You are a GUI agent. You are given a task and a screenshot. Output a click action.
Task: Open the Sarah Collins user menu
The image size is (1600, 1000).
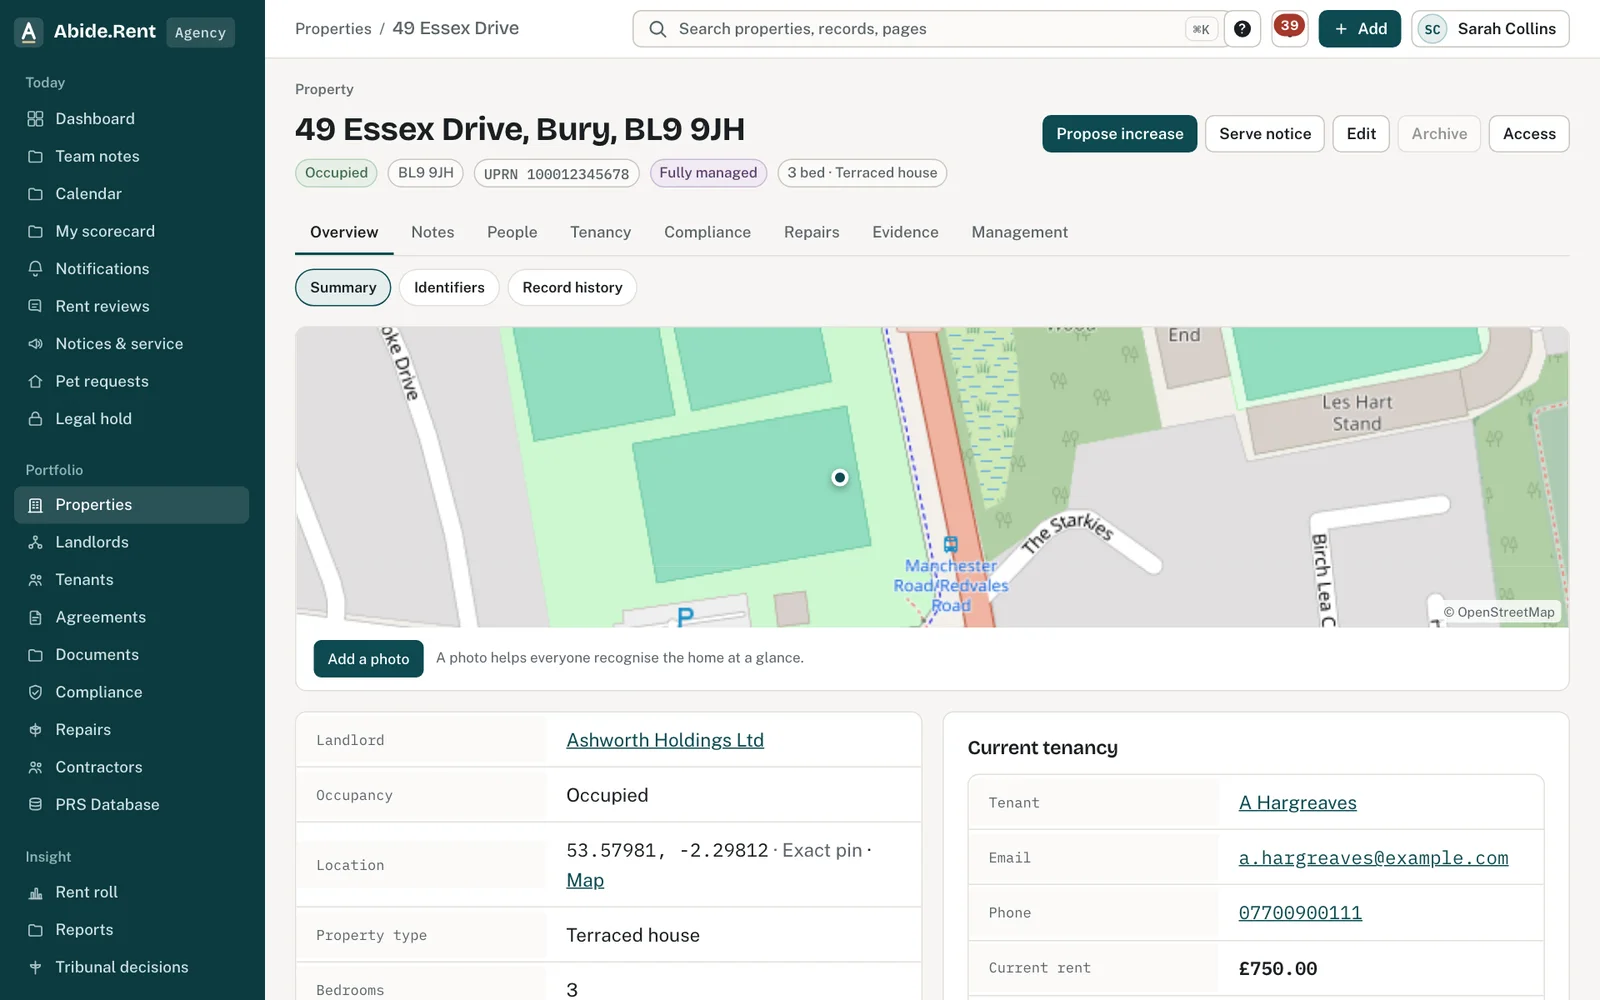tap(1490, 29)
